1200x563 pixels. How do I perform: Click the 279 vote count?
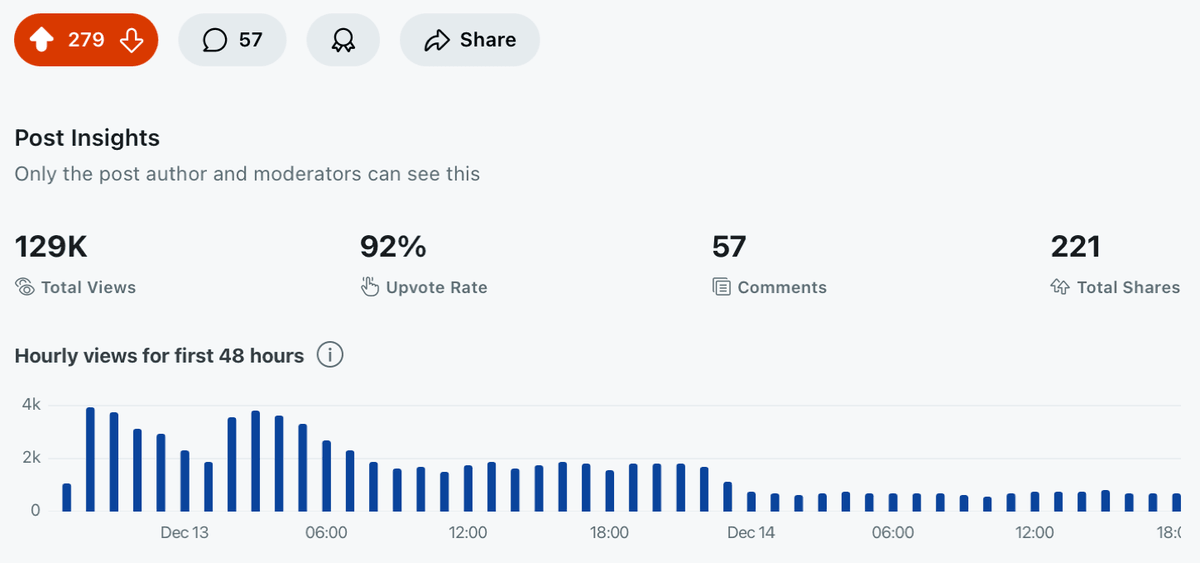pos(86,40)
